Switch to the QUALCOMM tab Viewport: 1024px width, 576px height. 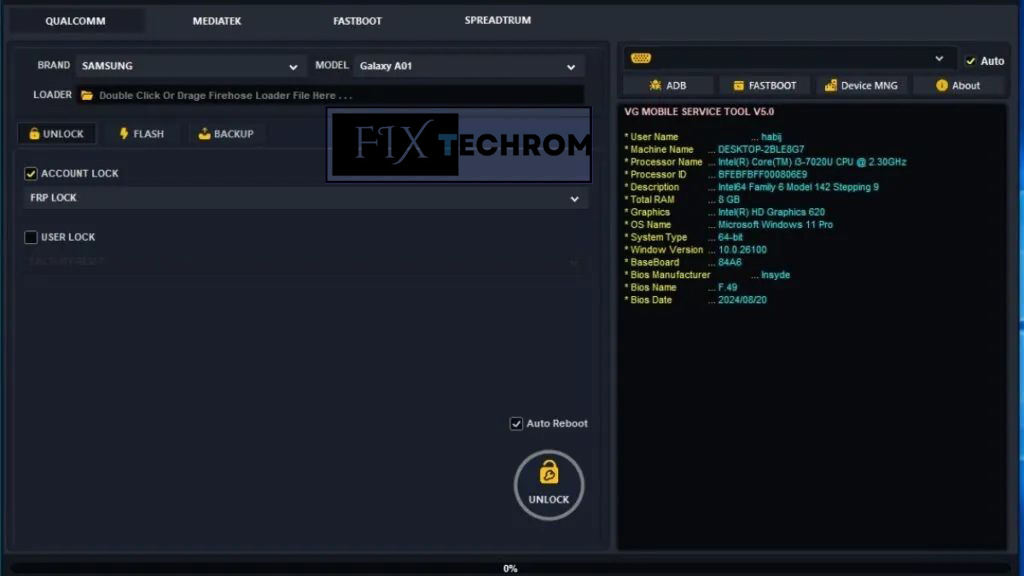75,21
